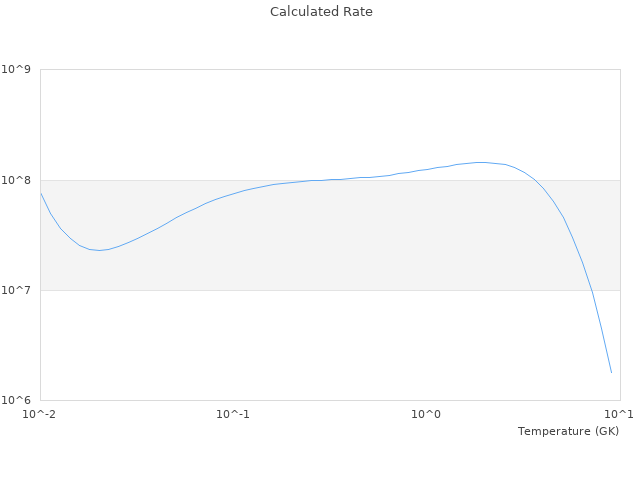Select the 10^7 y-axis label
The height and width of the screenshot is (480, 640).
tap(17, 291)
